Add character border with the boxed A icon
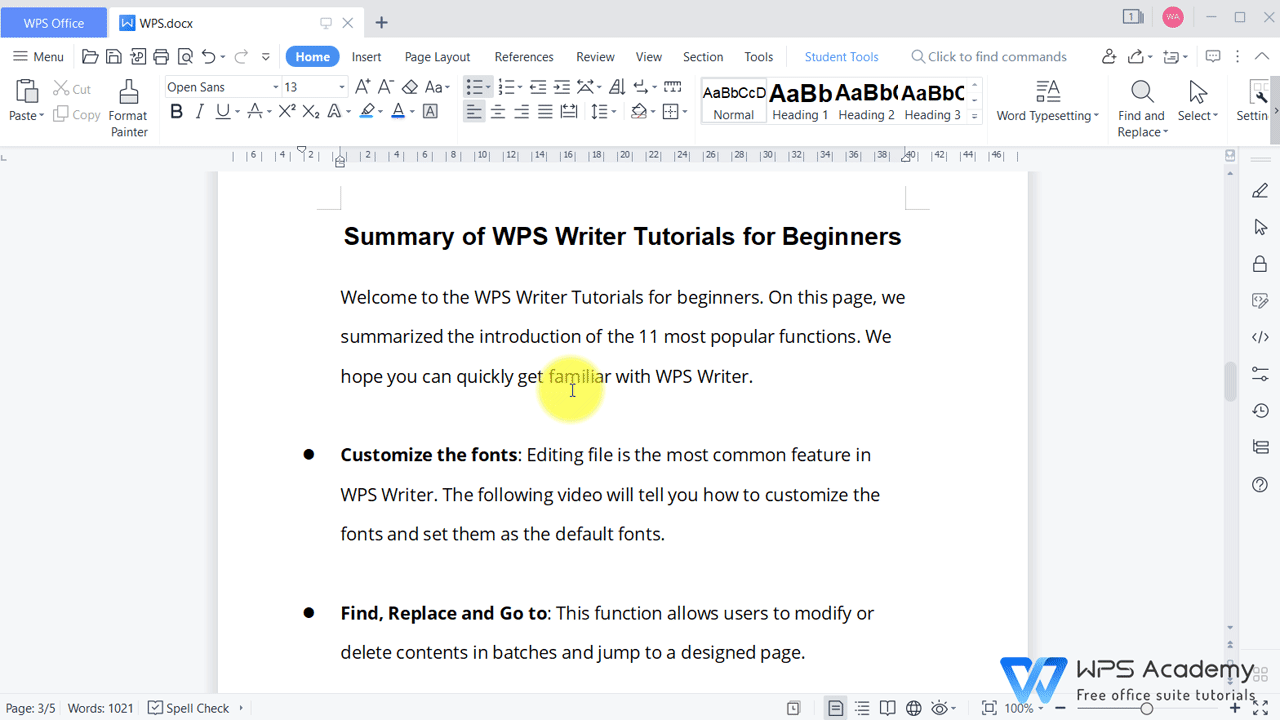Viewport: 1280px width, 720px height. pos(431,111)
